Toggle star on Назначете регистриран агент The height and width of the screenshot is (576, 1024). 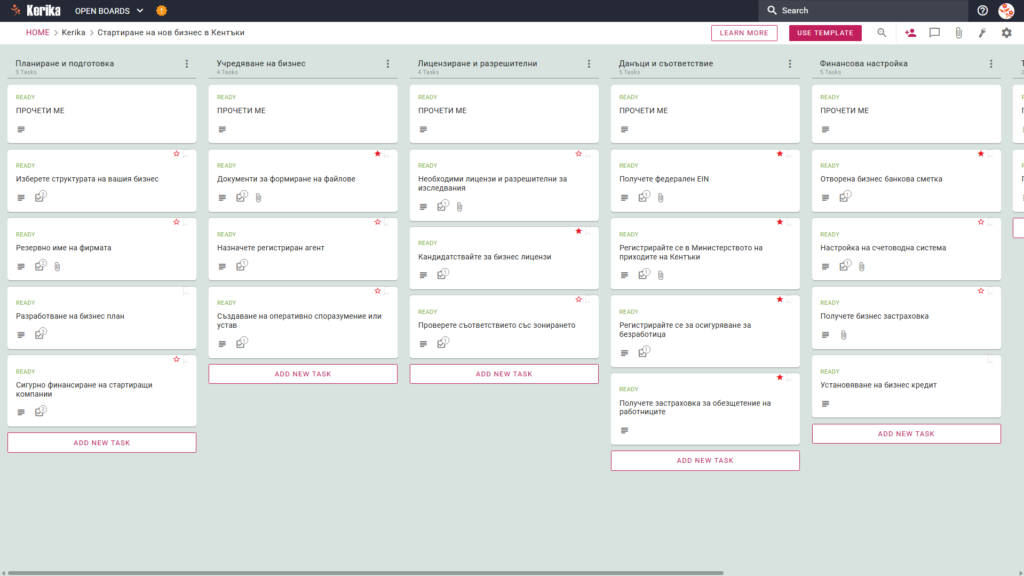(x=377, y=222)
